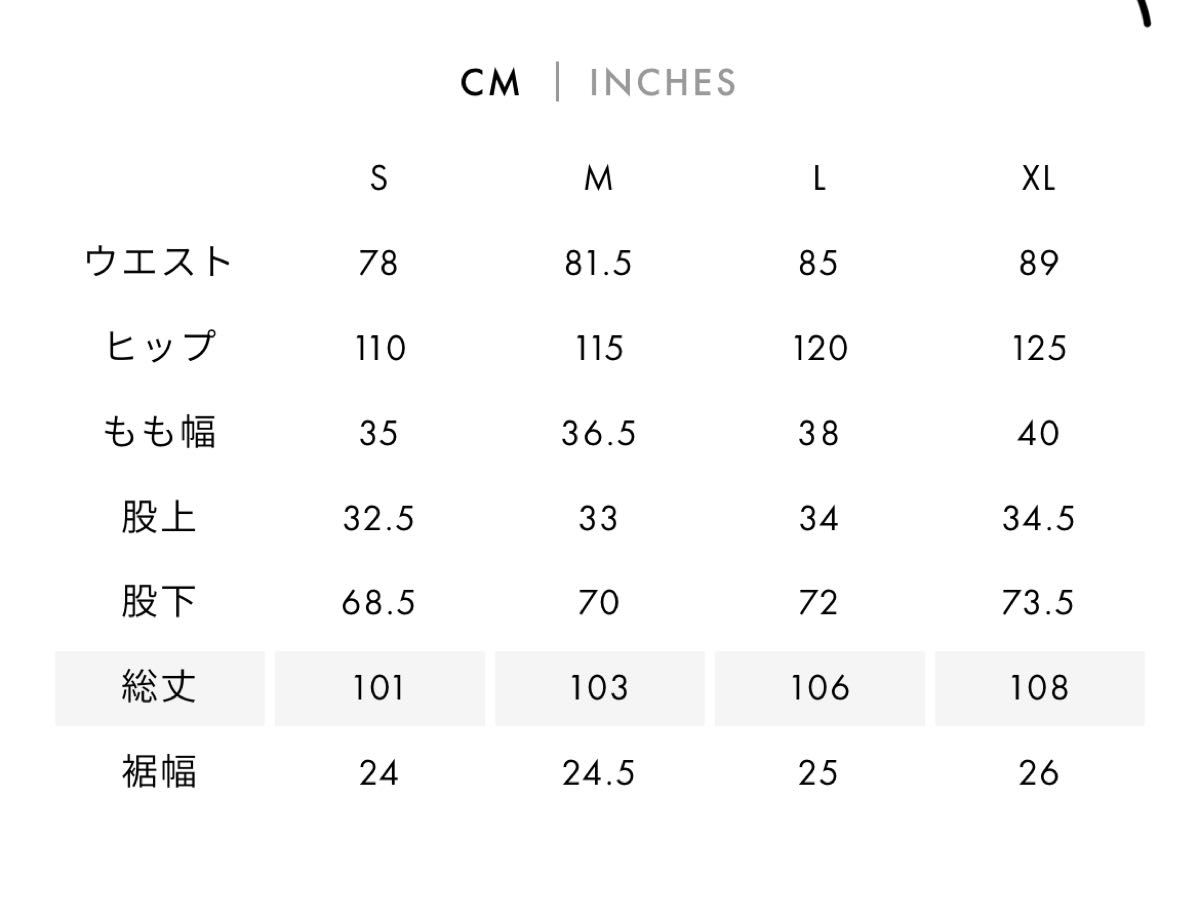Screen dimensions: 1200x913
Task: Click the 股下 row label
Action: [x=159, y=603]
